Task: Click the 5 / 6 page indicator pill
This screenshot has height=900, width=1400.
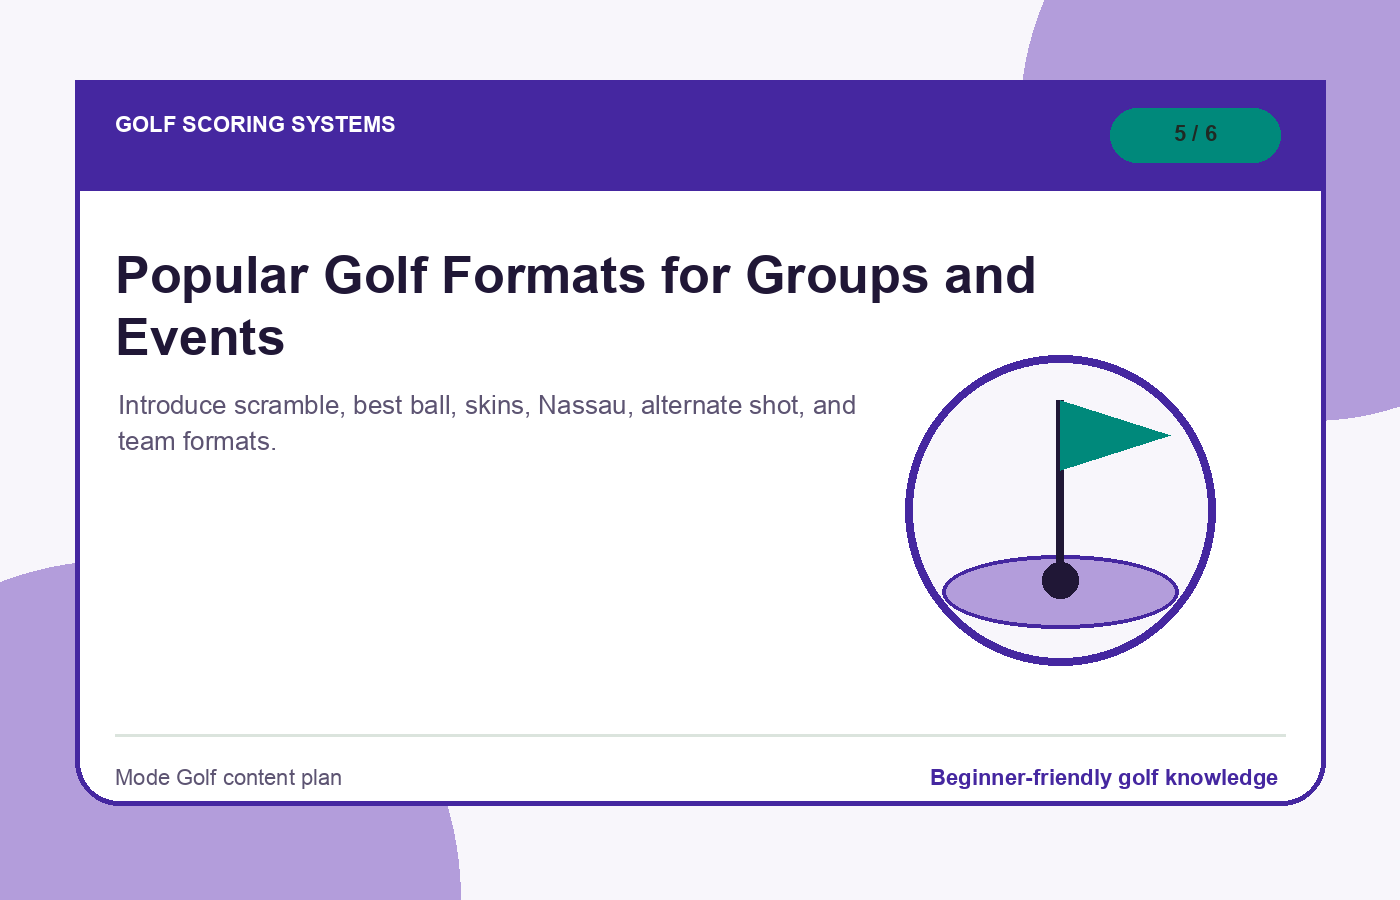Action: [x=1195, y=135]
